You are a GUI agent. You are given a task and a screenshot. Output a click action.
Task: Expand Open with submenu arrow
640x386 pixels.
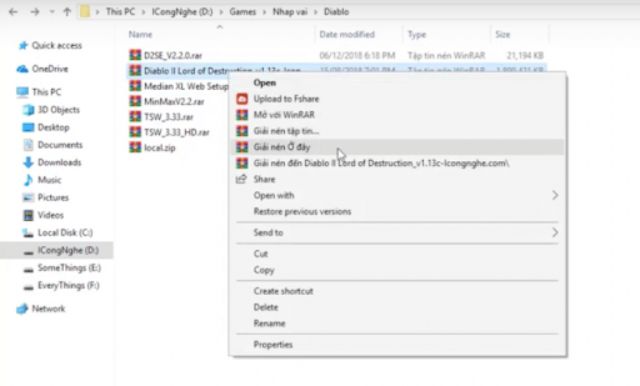555,195
